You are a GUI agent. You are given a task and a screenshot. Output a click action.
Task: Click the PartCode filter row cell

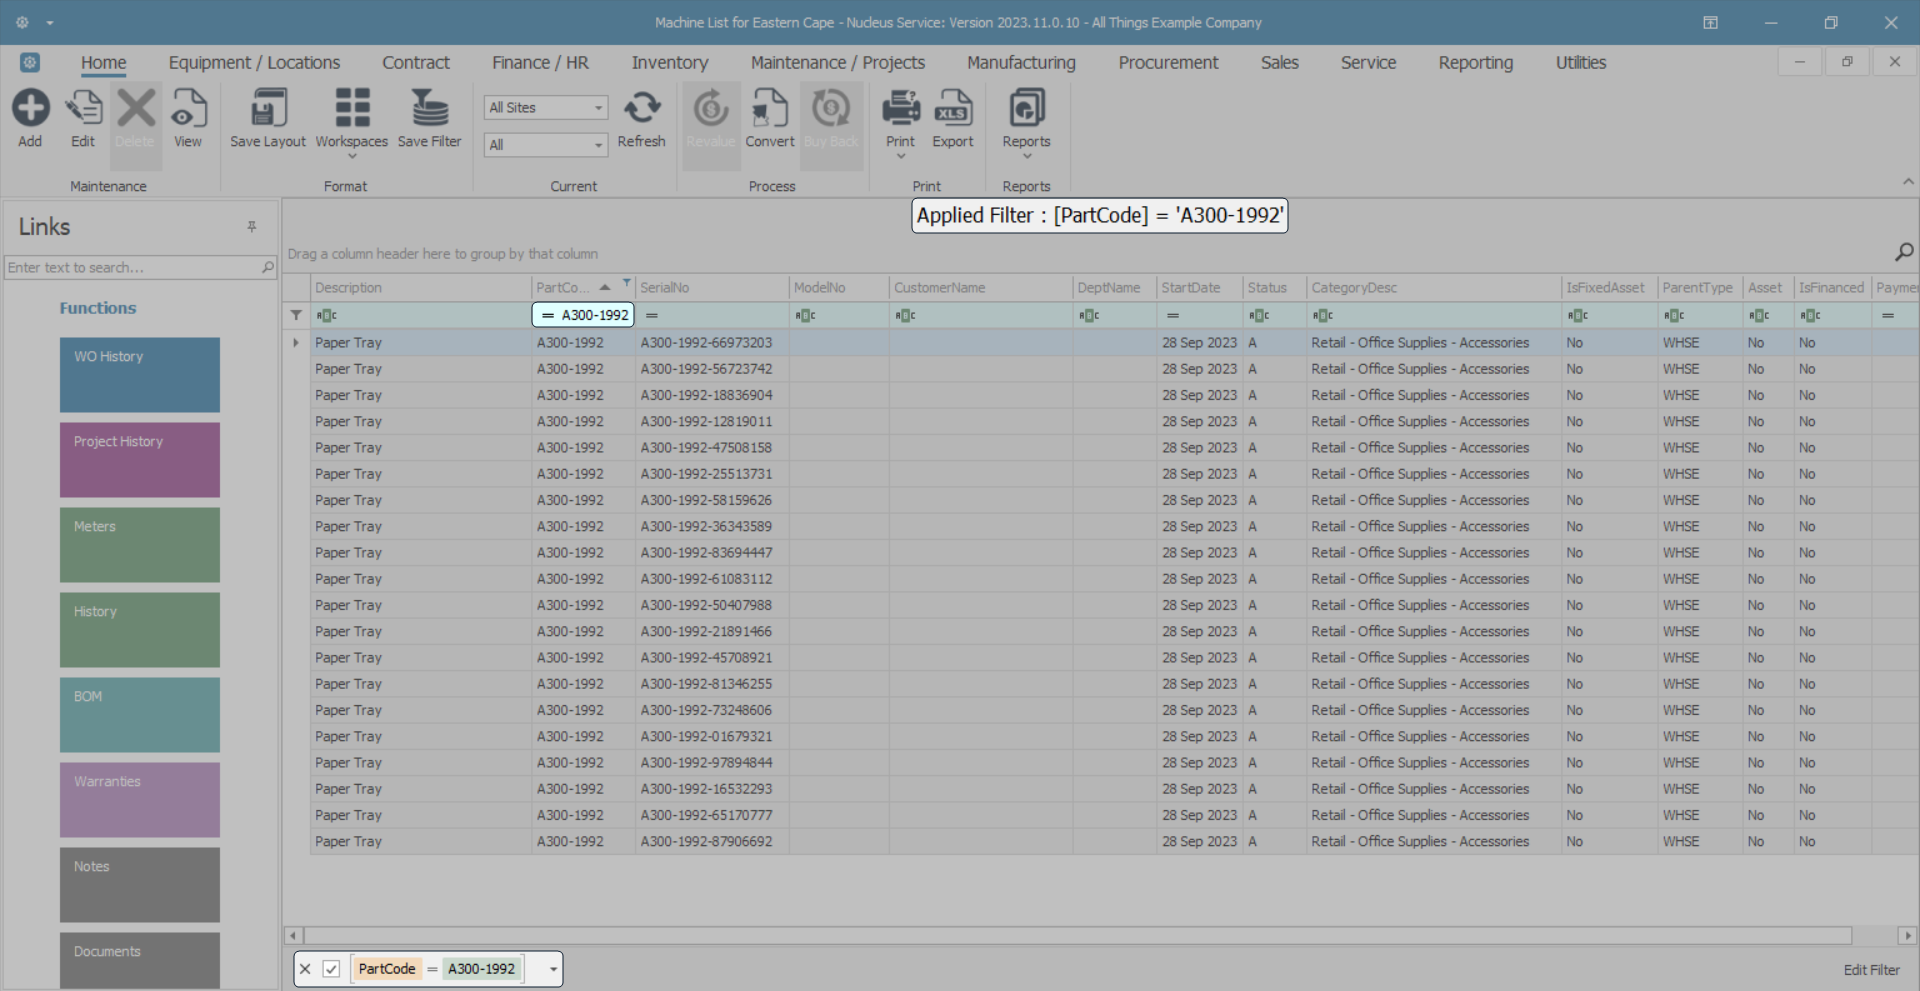583,315
